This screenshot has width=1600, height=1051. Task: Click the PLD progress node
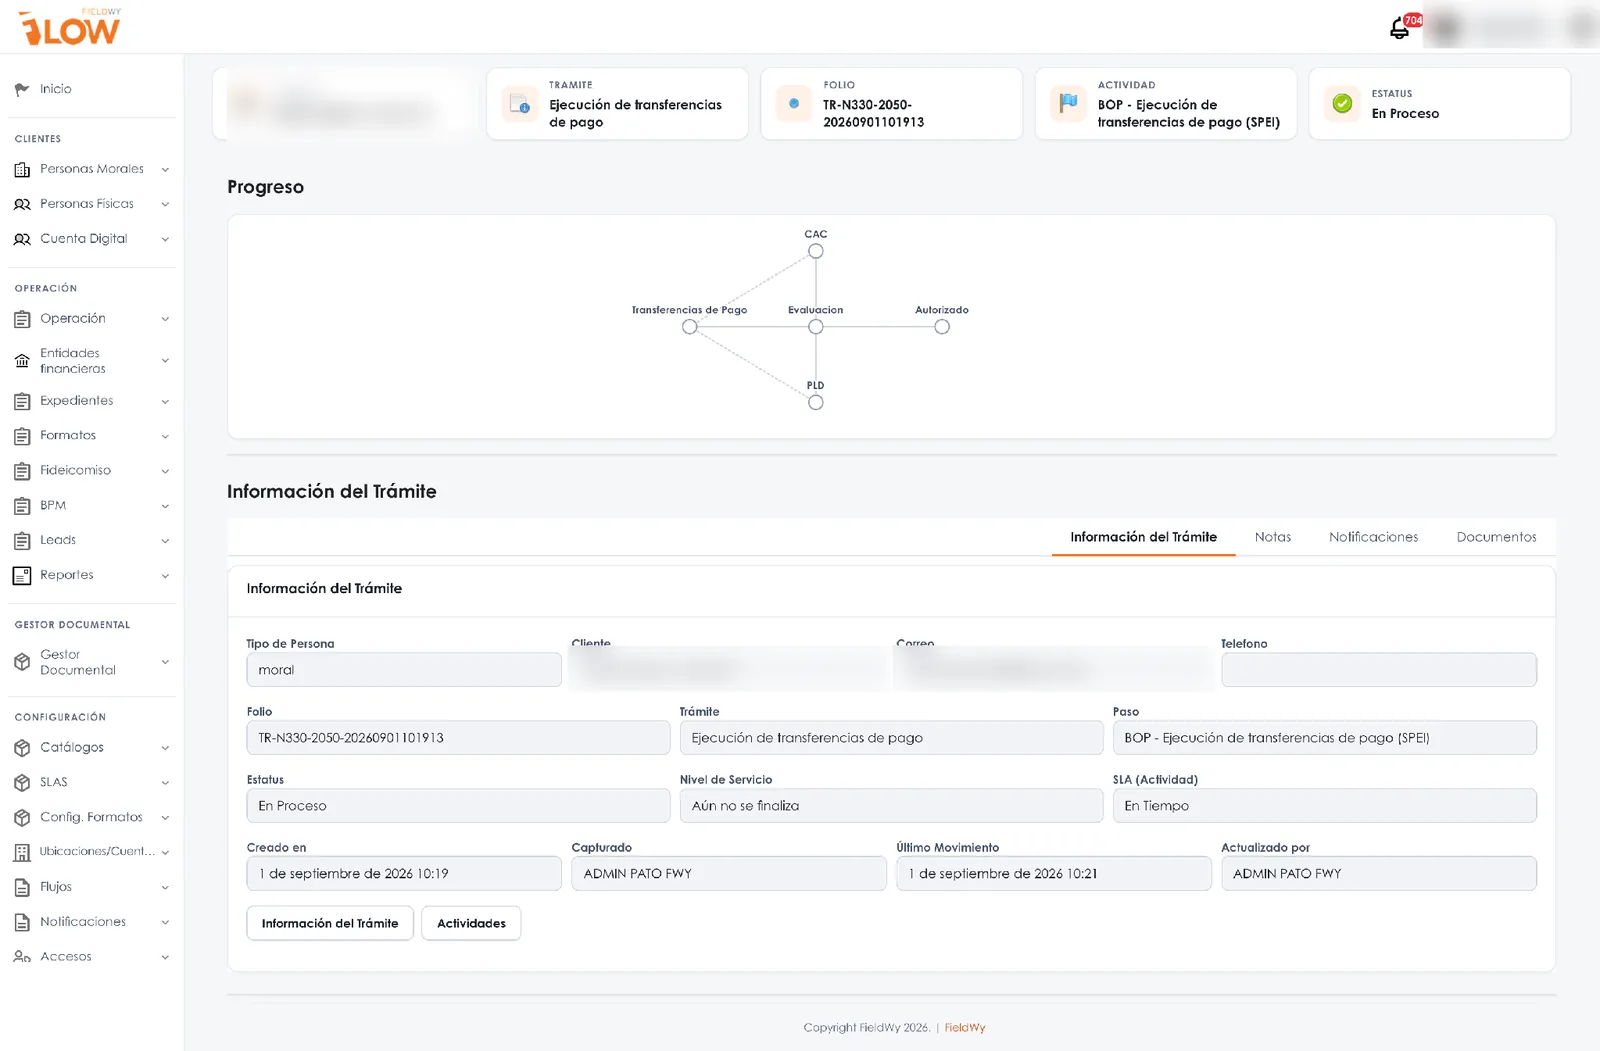coord(816,403)
